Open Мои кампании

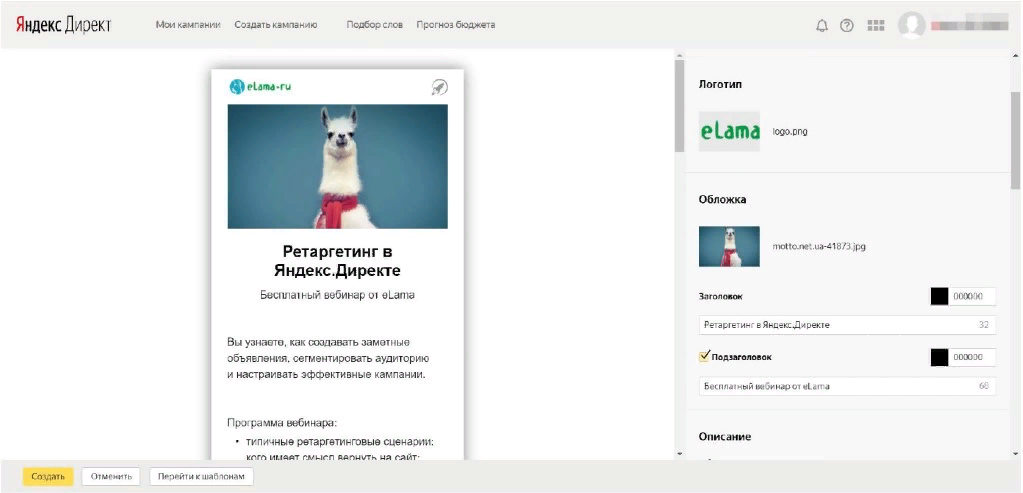point(188,25)
